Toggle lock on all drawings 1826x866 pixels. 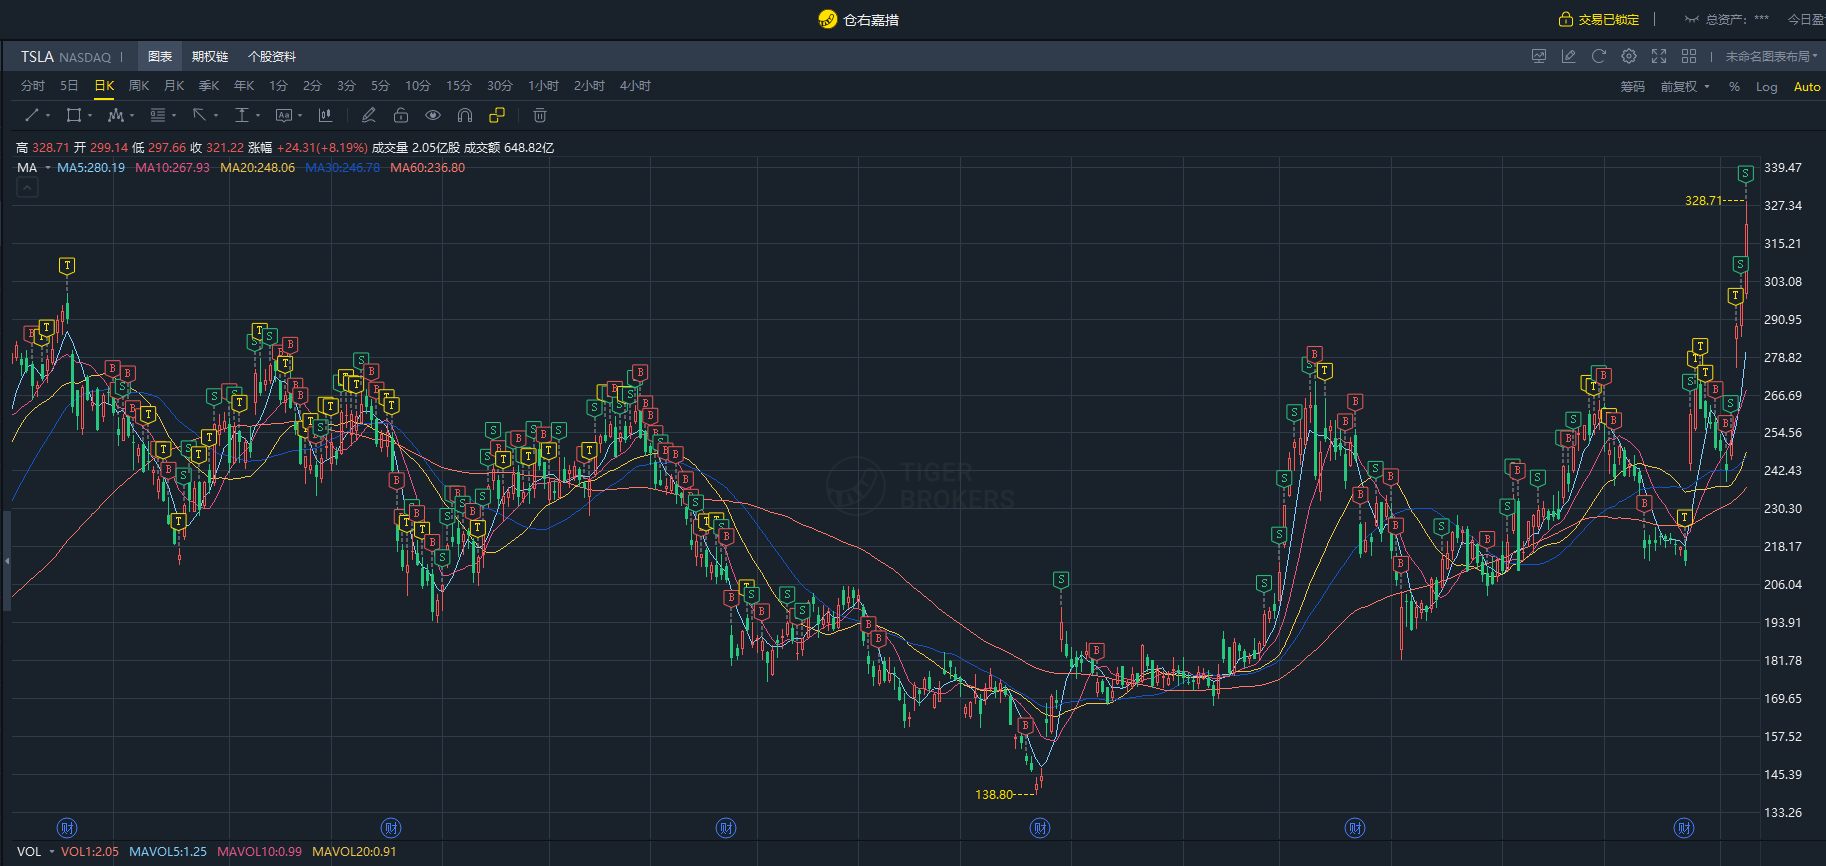coord(401,115)
